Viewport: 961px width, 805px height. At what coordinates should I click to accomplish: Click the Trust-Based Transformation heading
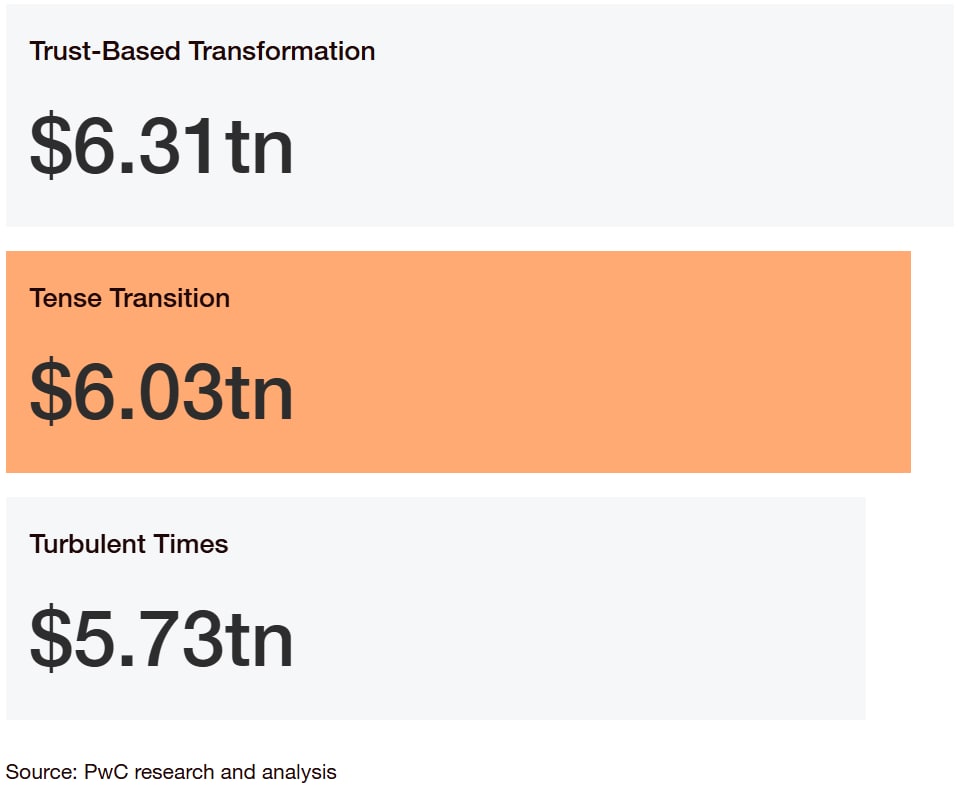click(x=202, y=51)
